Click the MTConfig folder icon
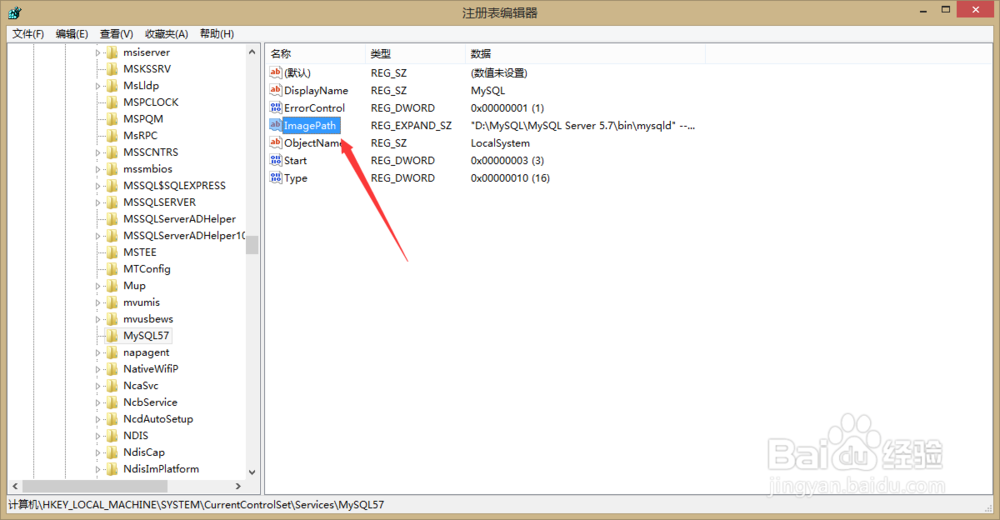 (112, 269)
